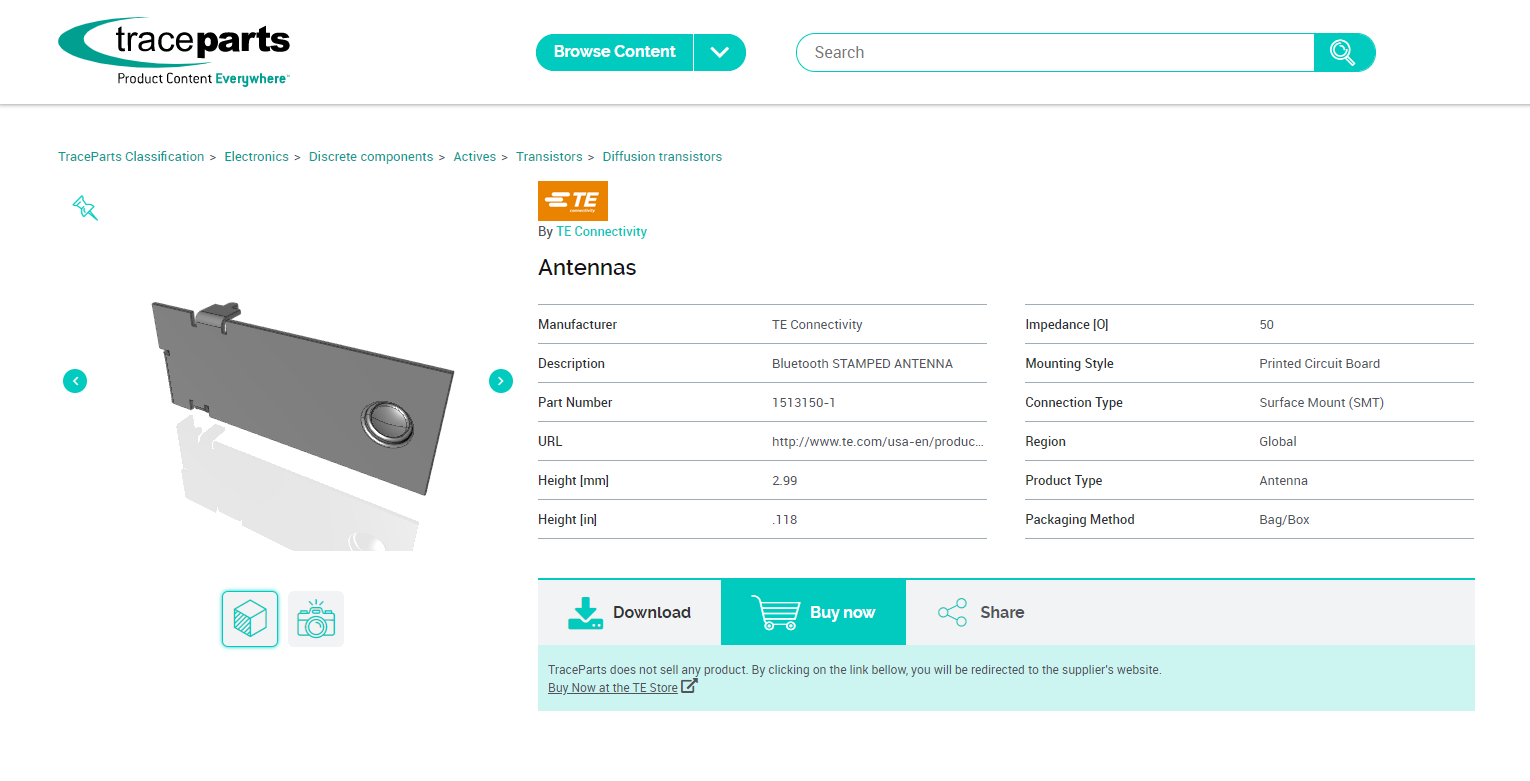The image size is (1530, 781).
Task: Select the 3D cube view thumbnail
Action: tap(250, 619)
